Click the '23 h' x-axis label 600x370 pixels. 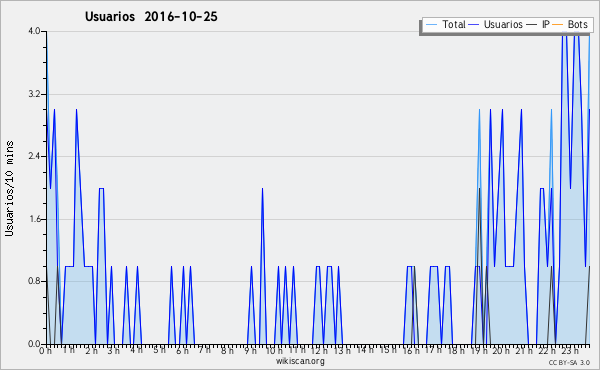[x=570, y=351]
